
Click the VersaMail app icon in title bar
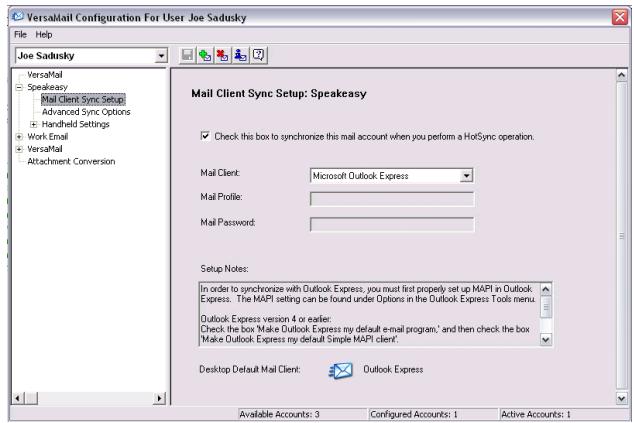point(18,17)
